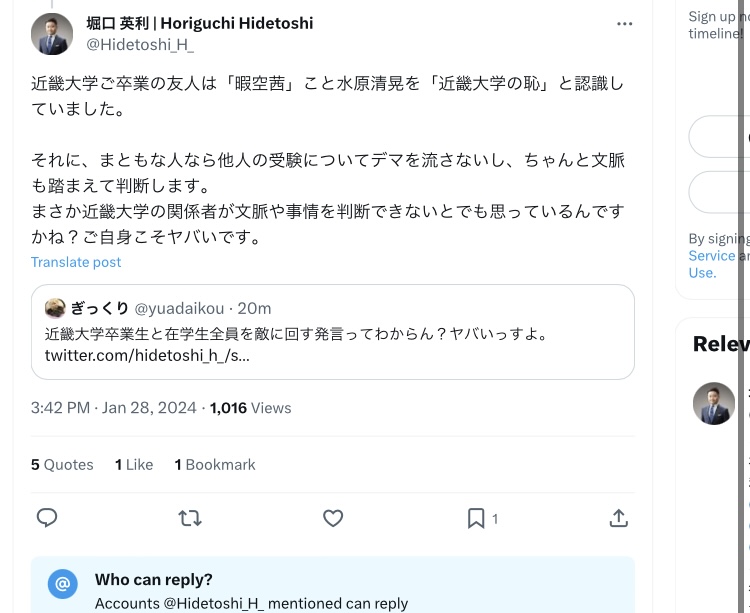The width and height of the screenshot is (750, 613).
Task: Open the three-dot more options menu
Action: pos(625,24)
